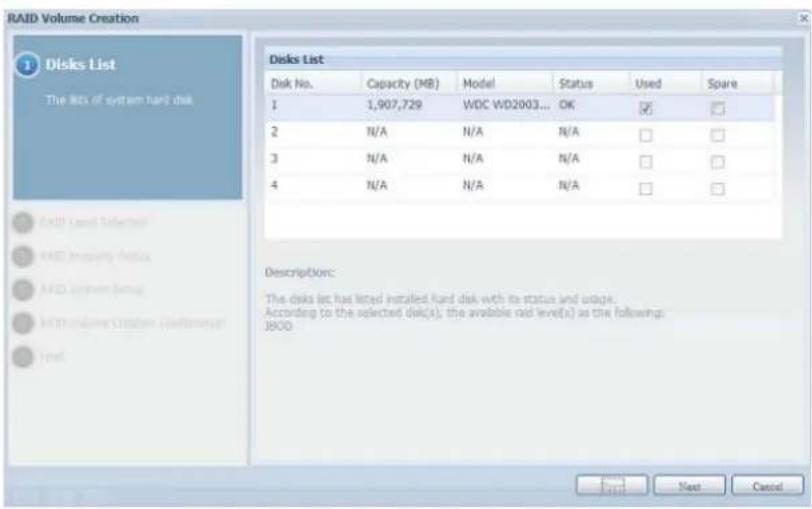
Task: Select the OK status cell
Action: (567, 105)
